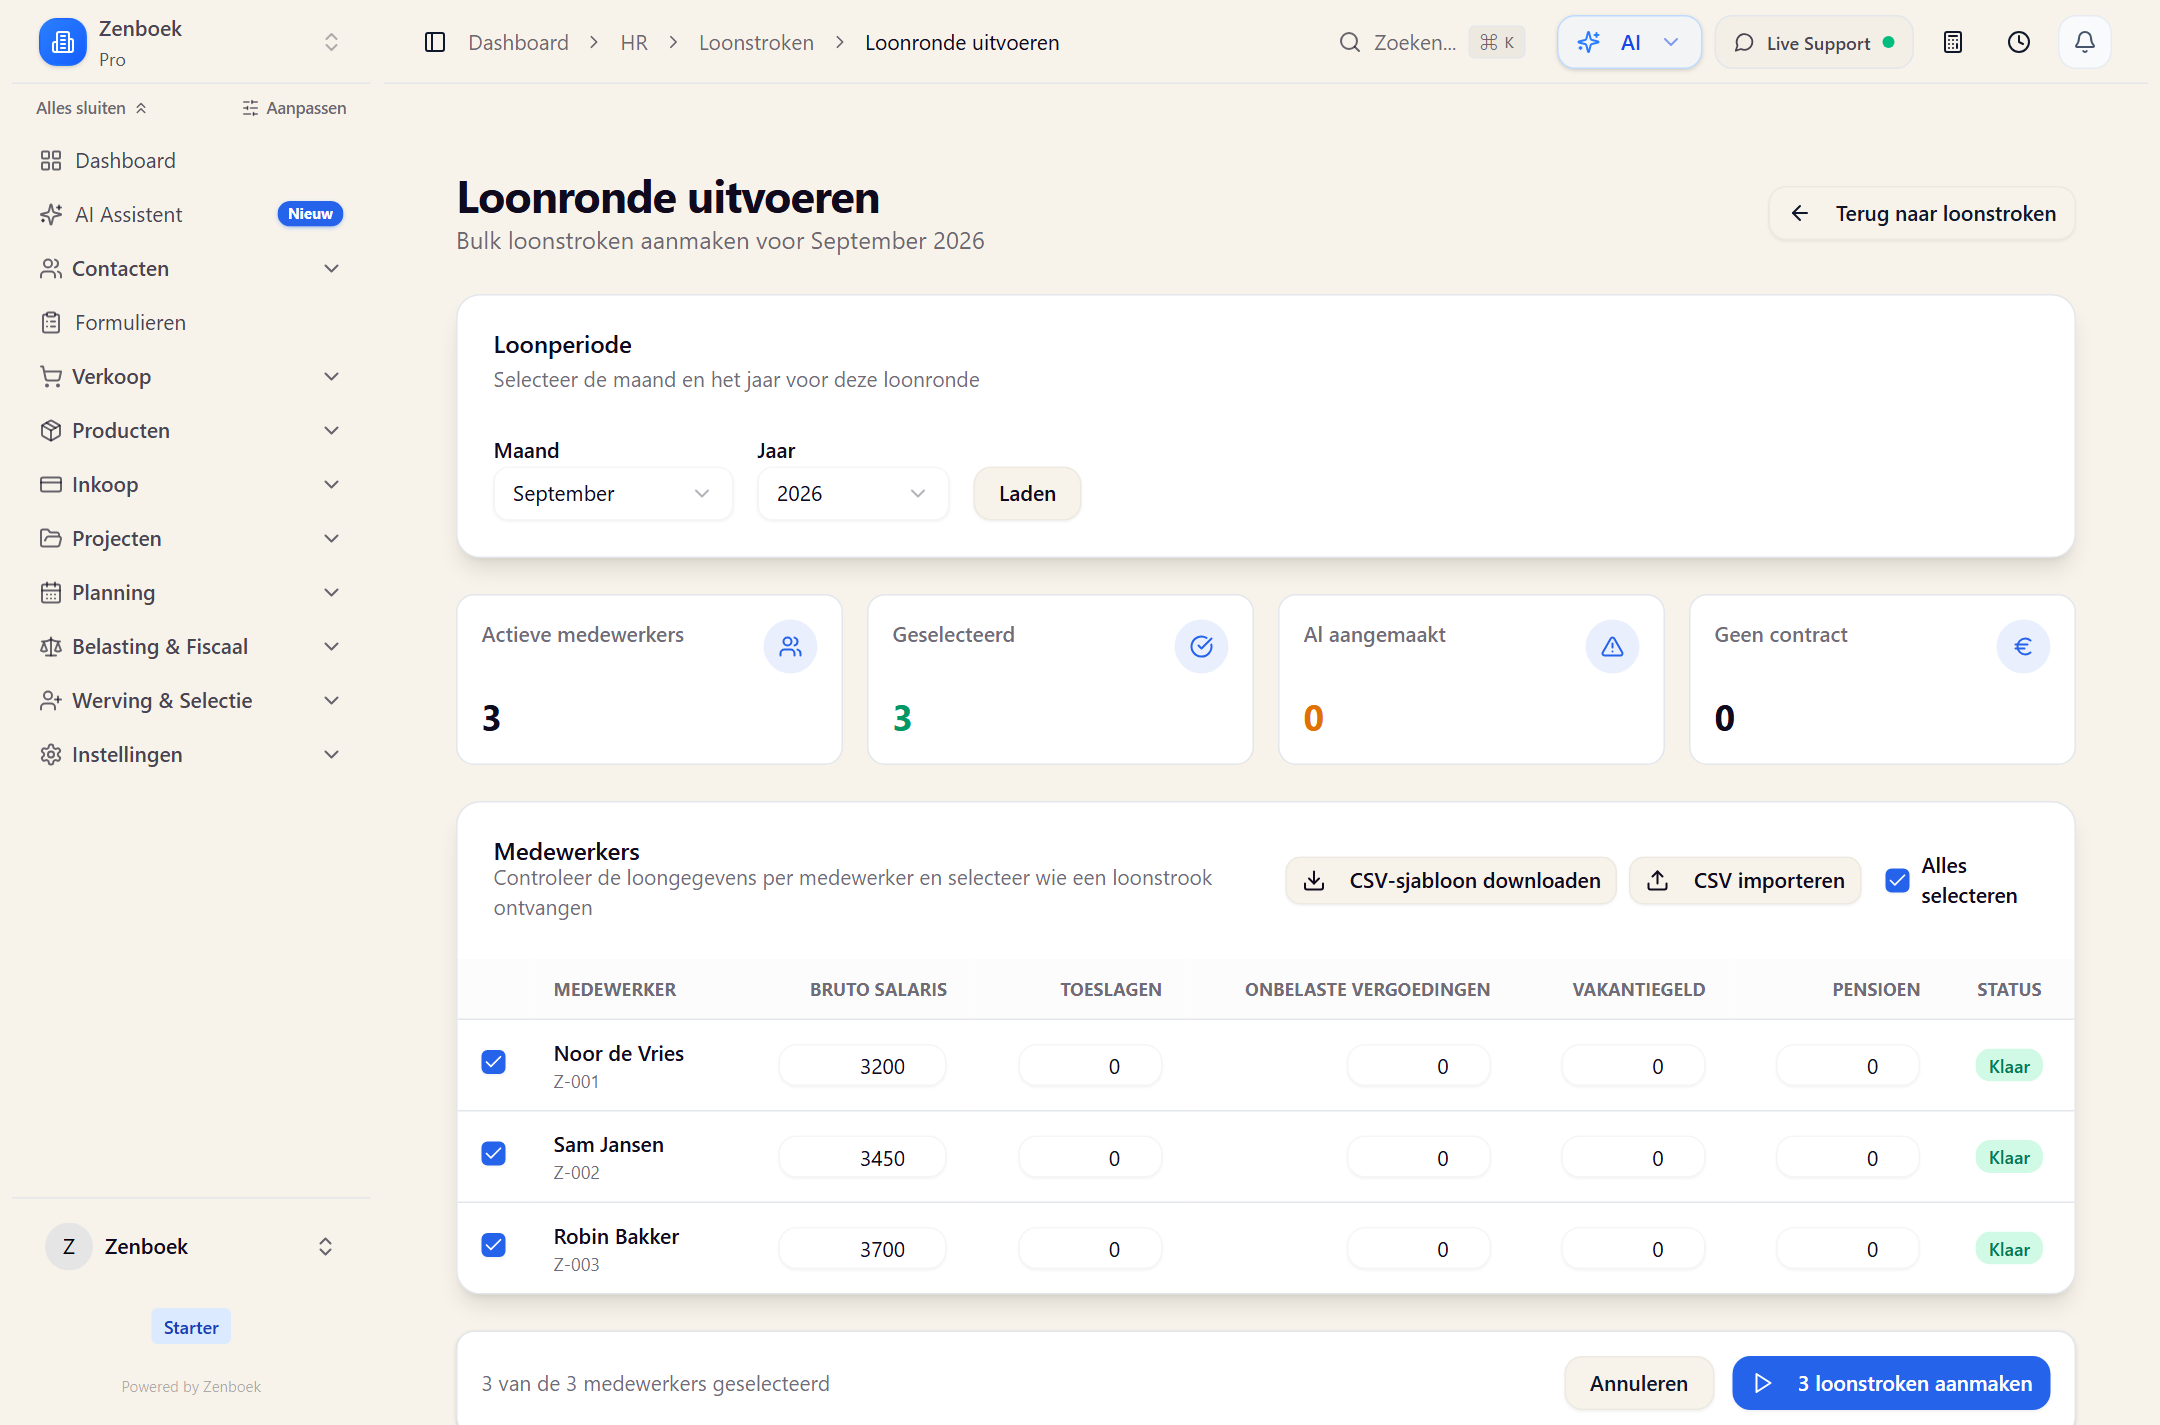Expand the Verkoop sidebar section

pos(190,376)
